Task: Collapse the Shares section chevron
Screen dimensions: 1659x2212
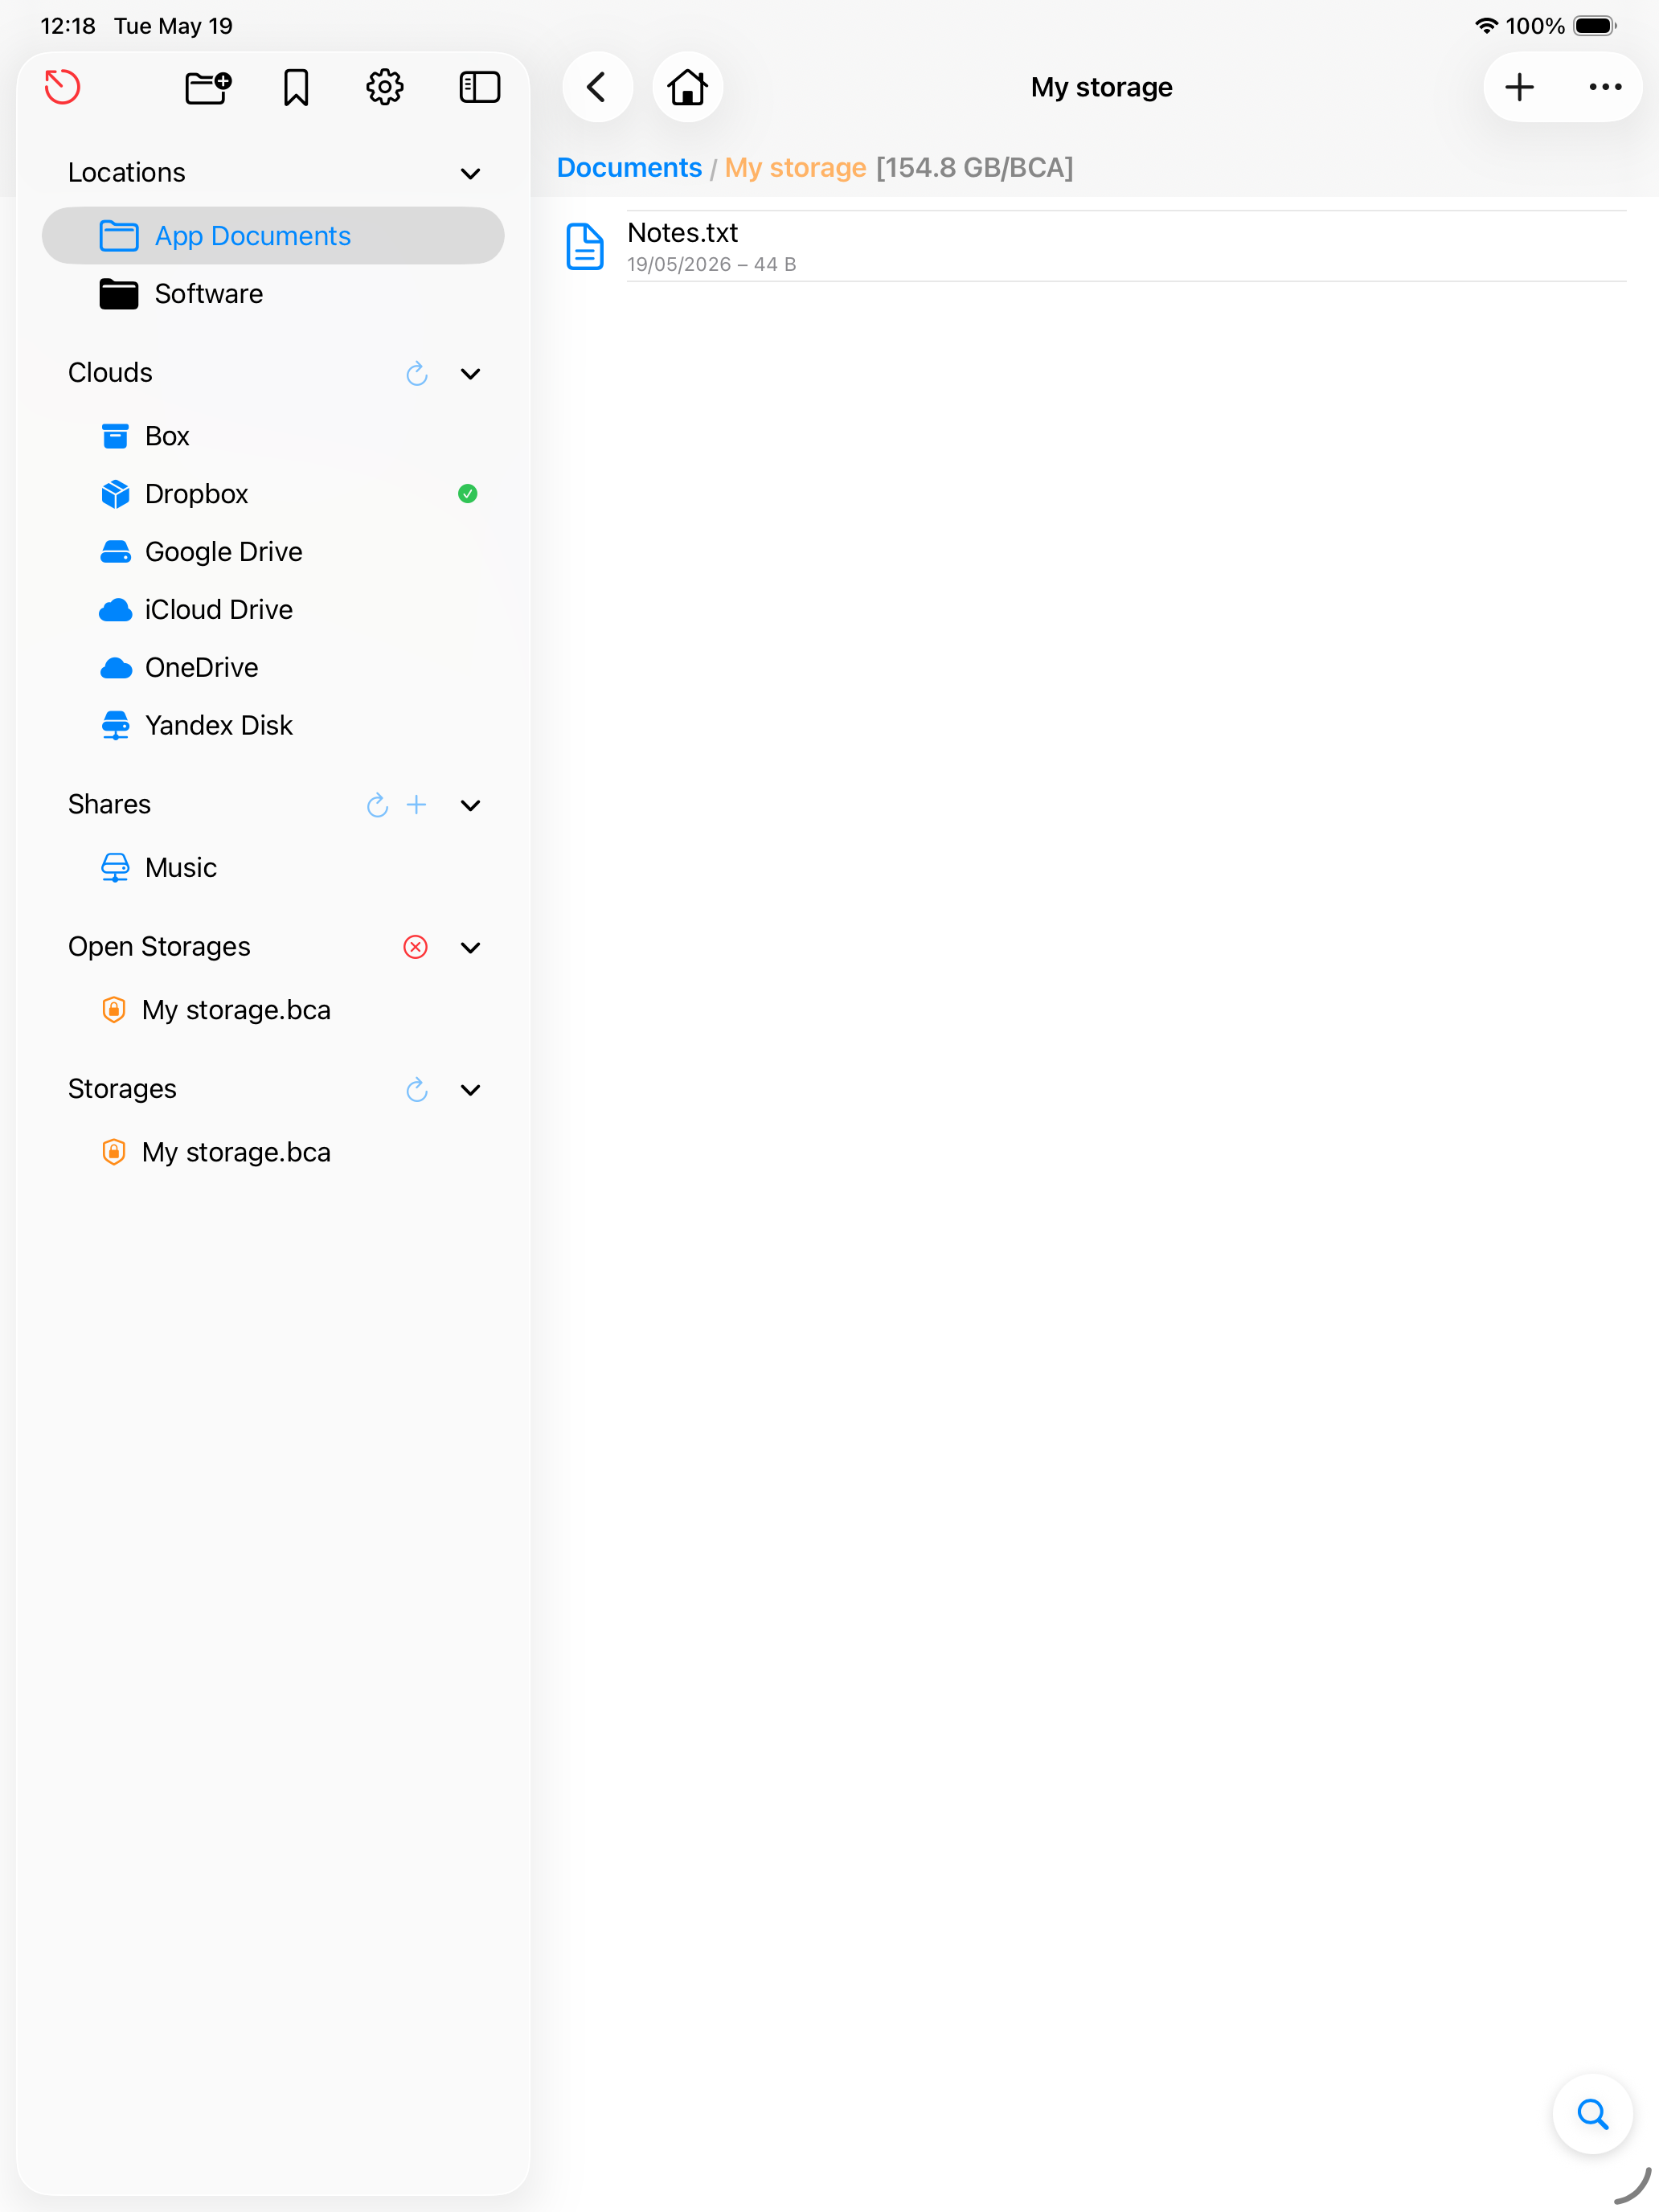Action: [x=470, y=805]
